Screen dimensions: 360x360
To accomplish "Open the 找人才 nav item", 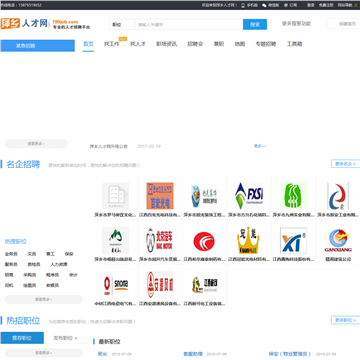I will click(138, 44).
